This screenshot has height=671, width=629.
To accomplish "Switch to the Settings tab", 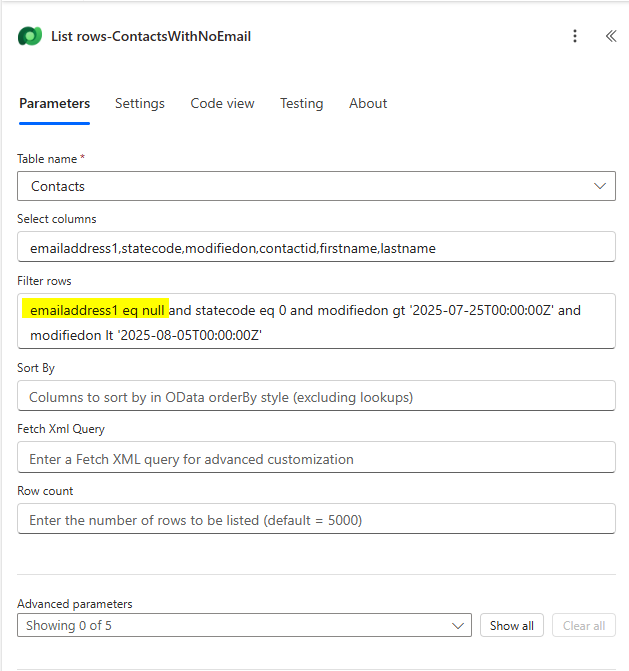I will point(139,104).
